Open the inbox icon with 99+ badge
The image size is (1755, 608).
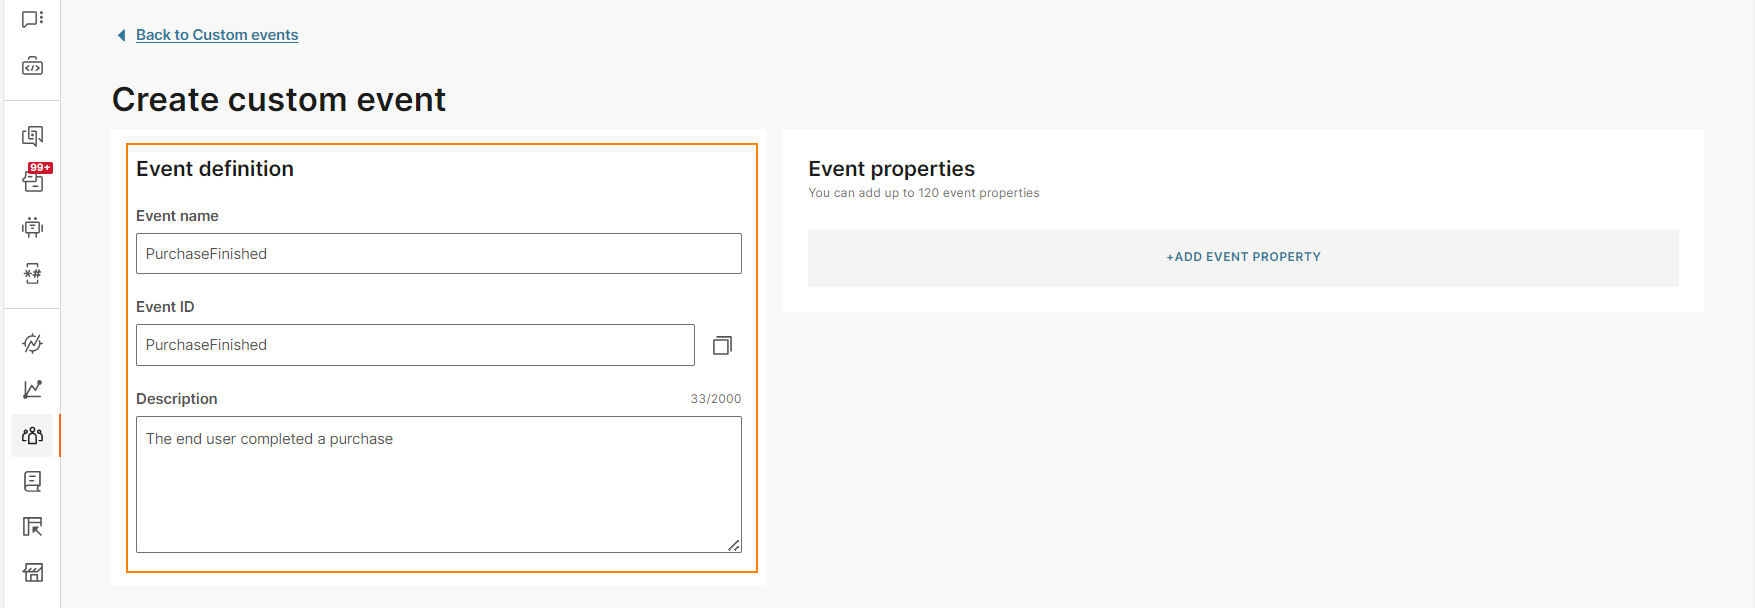34,180
